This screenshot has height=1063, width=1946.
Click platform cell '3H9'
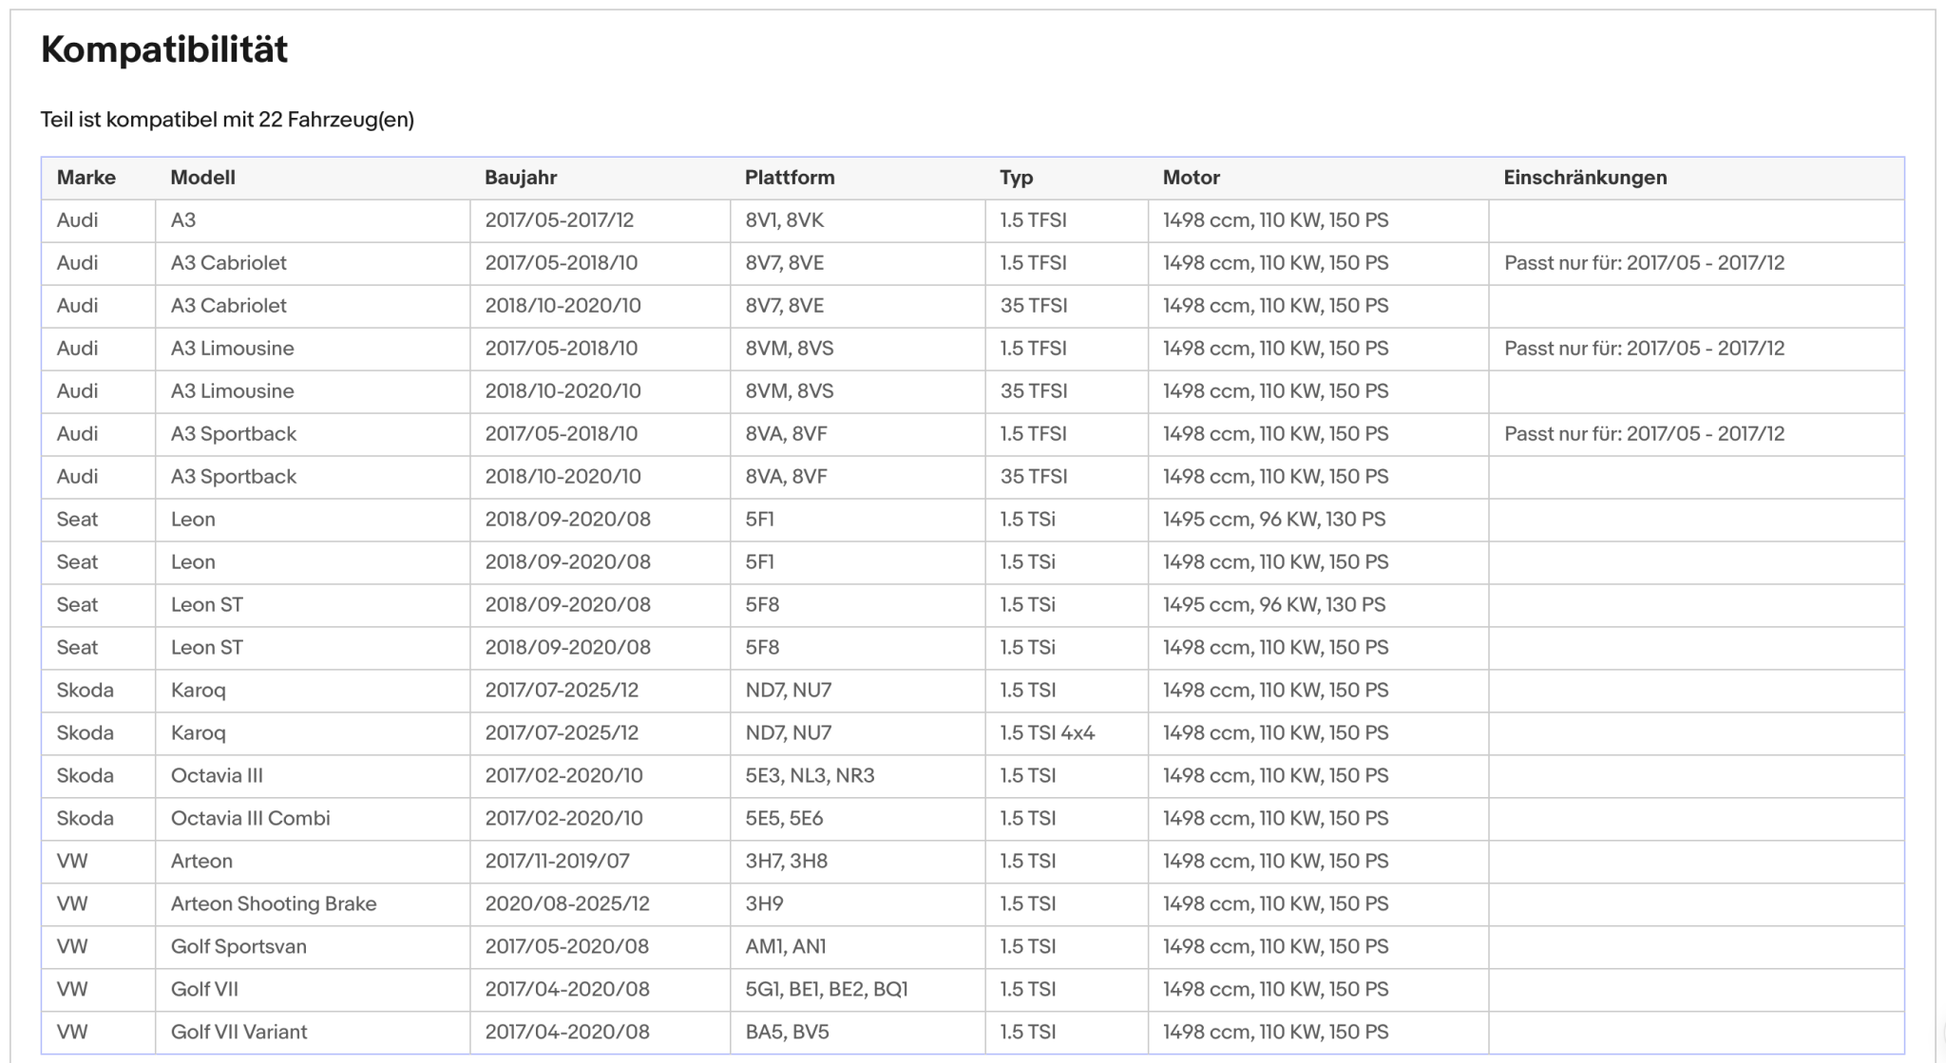764,904
